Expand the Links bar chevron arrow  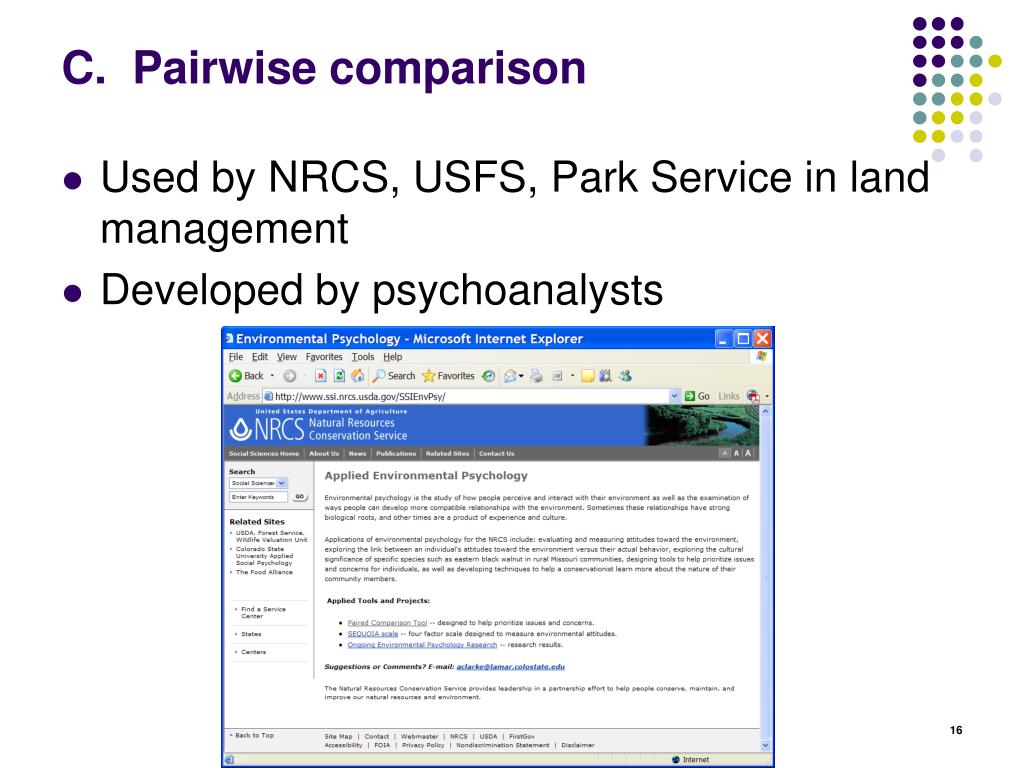point(767,396)
